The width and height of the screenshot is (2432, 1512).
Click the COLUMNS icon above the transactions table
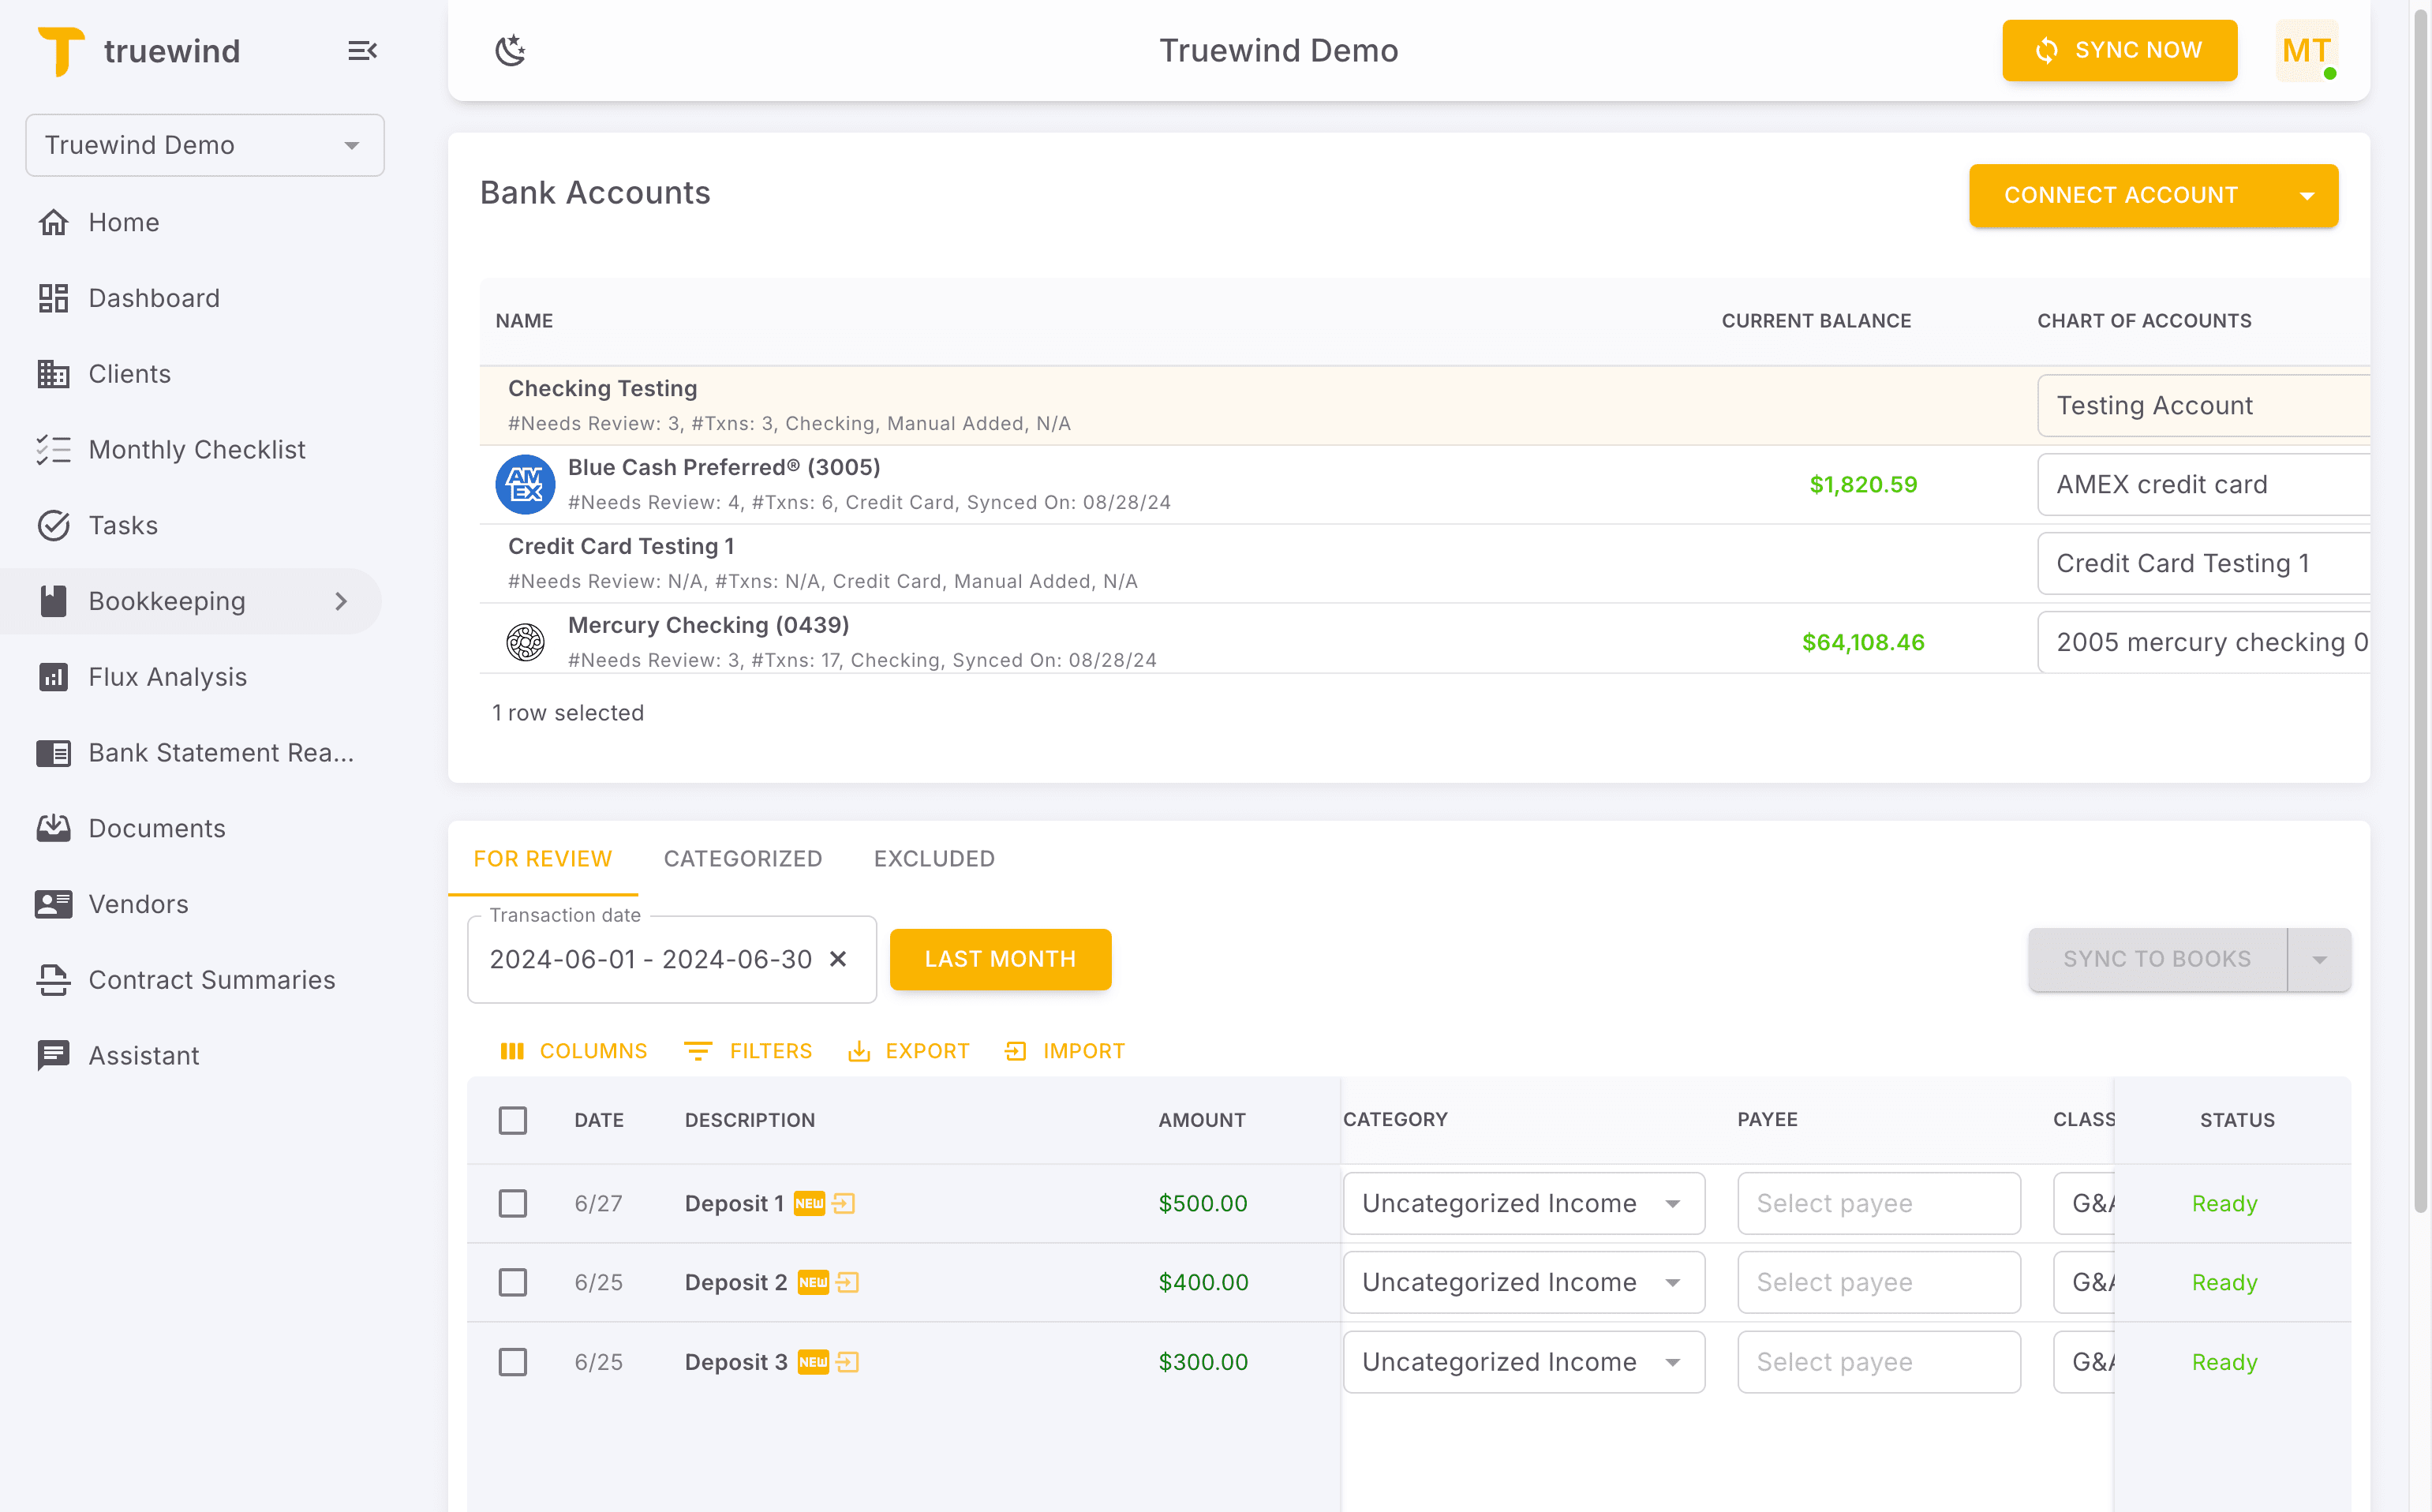[x=514, y=1051]
